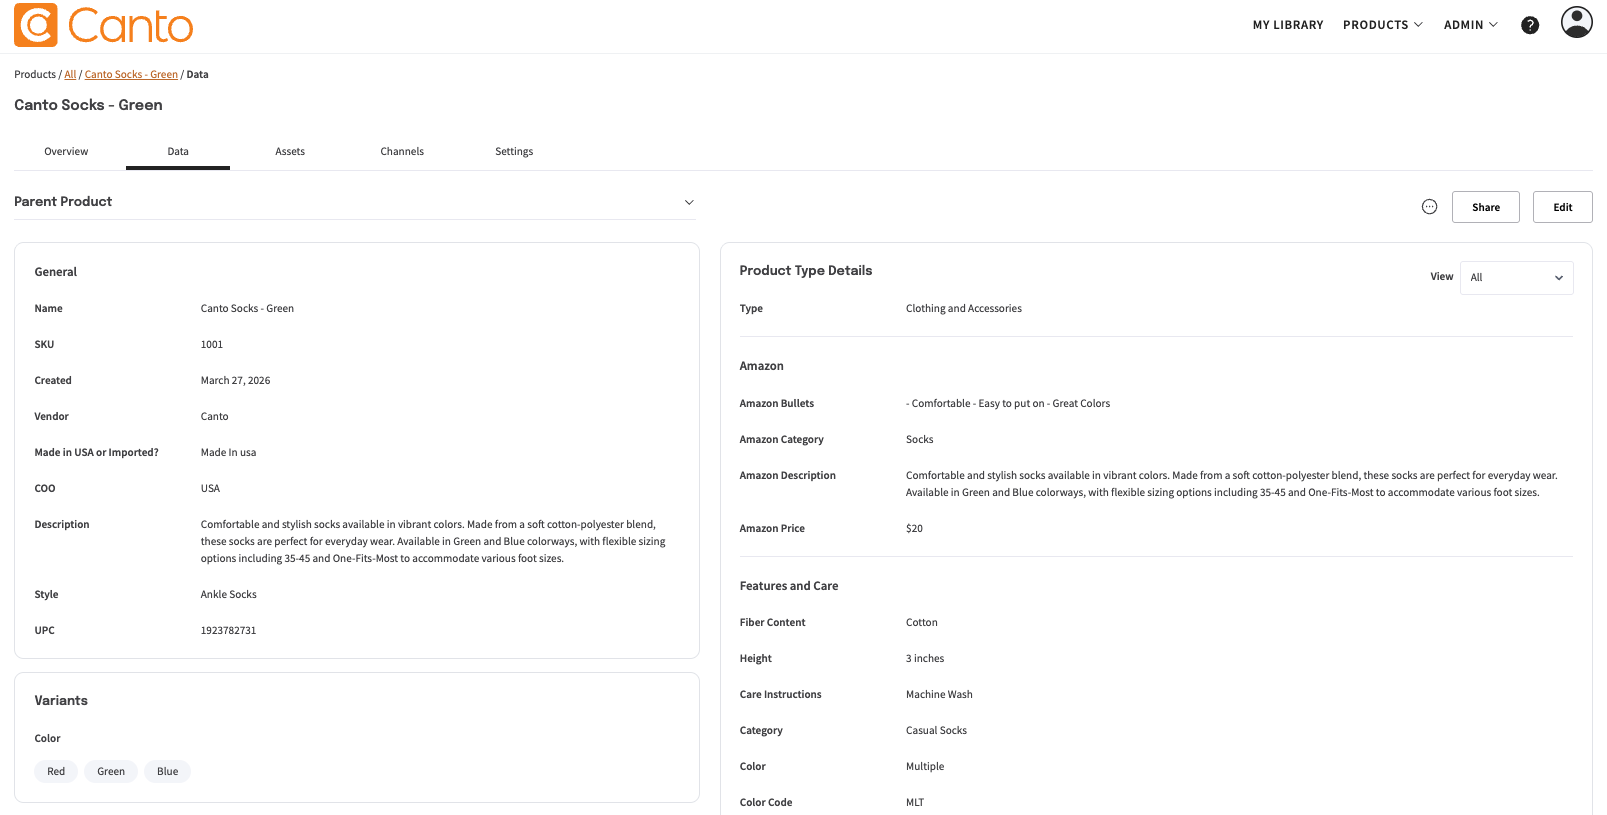Expand the Products menu
The height and width of the screenshot is (815, 1607).
(1383, 25)
